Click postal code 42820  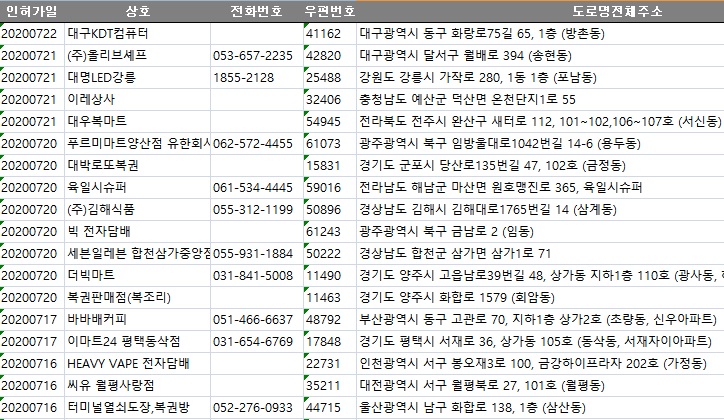pos(323,56)
